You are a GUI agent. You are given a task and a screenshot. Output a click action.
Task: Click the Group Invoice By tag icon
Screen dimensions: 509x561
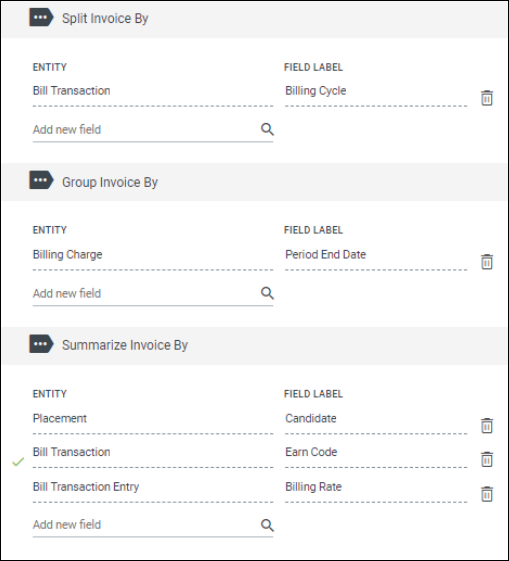[41, 180]
